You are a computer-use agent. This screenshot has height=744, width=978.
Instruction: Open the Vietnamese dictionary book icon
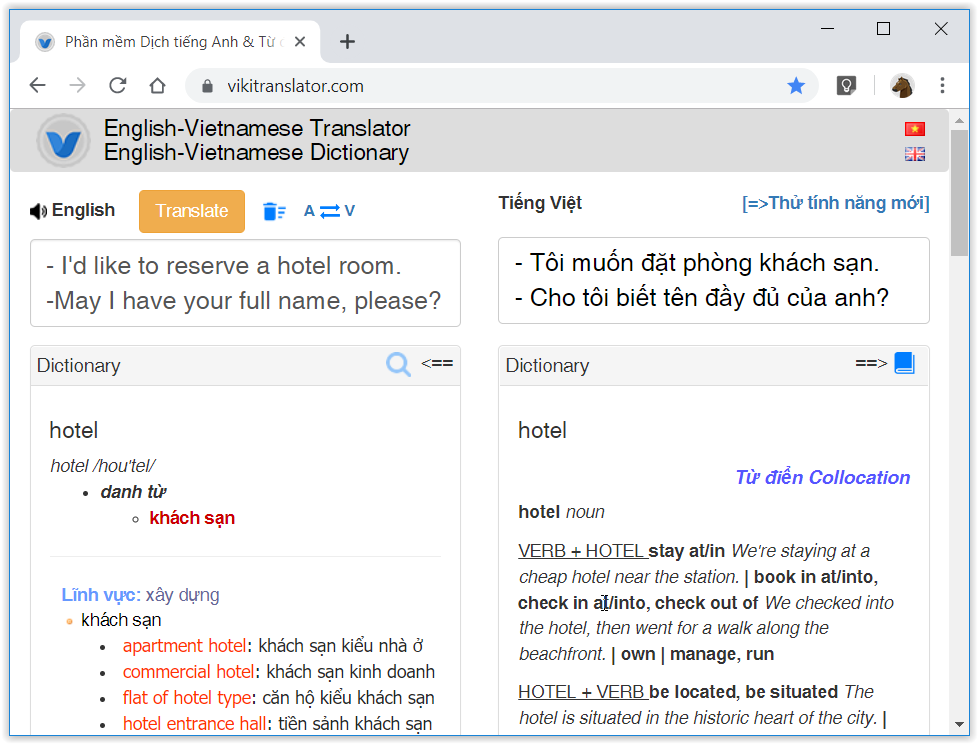(x=905, y=363)
